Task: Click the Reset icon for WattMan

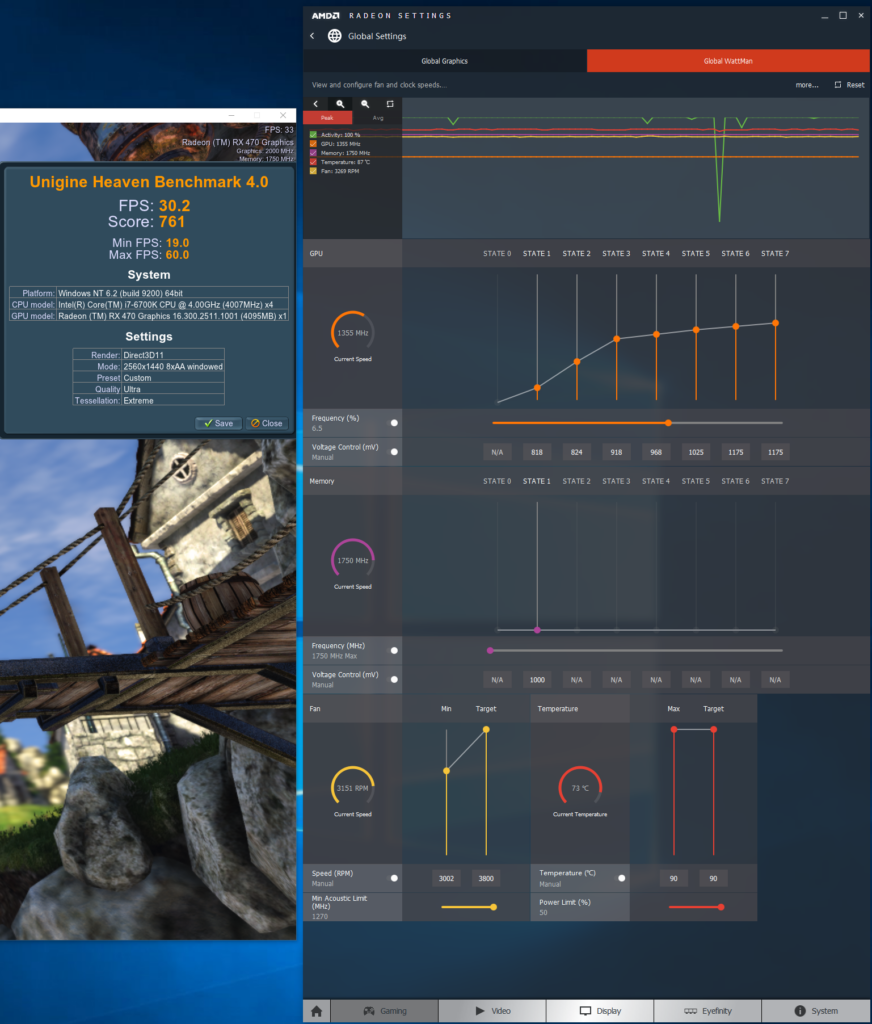Action: tap(838, 85)
